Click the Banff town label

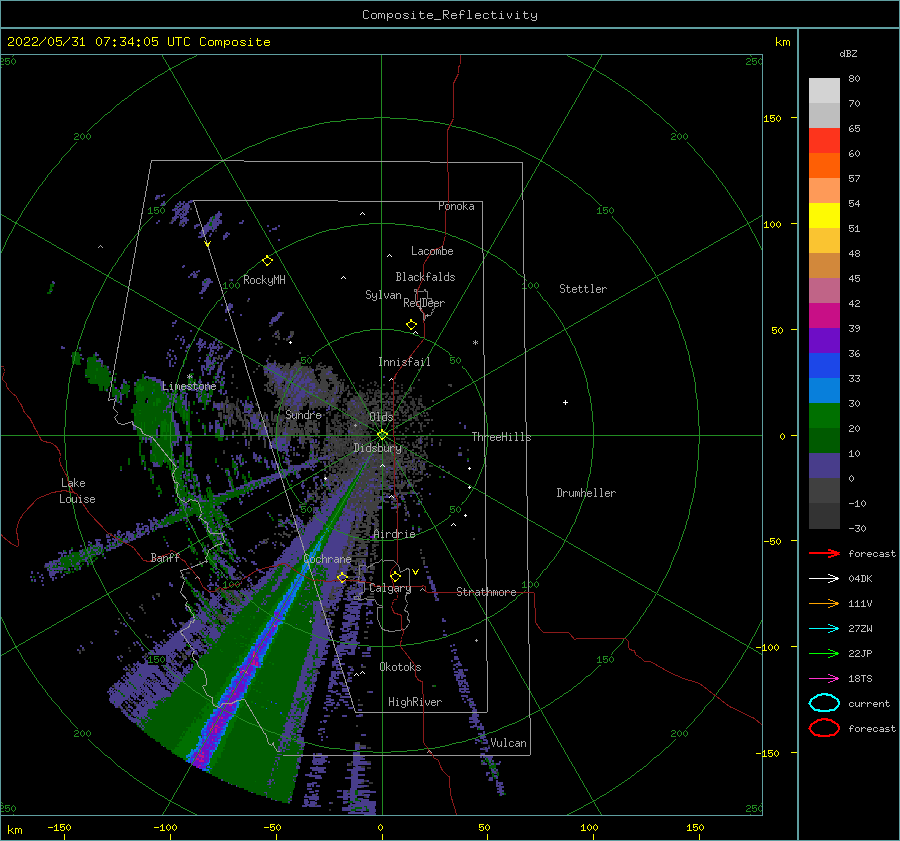(x=165, y=557)
